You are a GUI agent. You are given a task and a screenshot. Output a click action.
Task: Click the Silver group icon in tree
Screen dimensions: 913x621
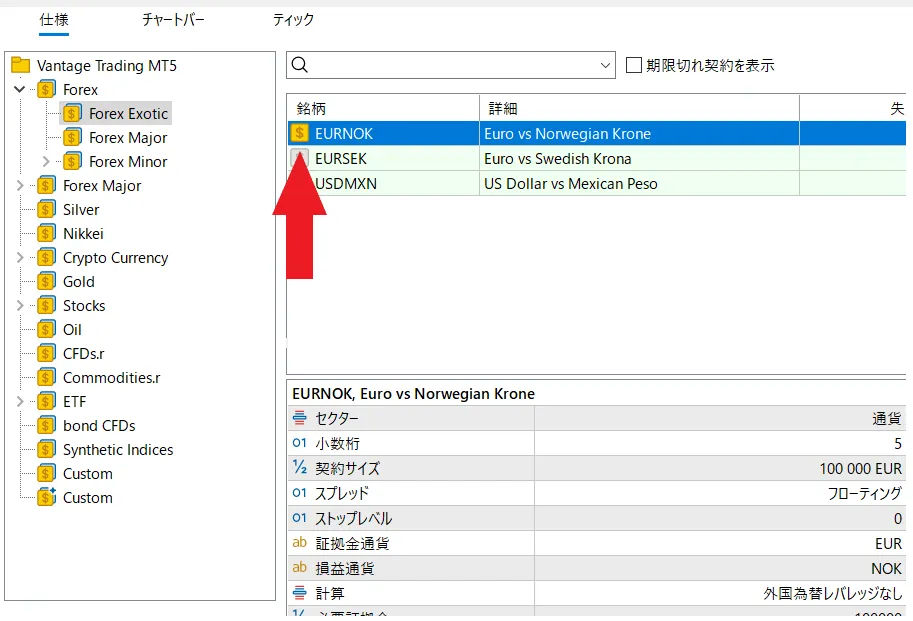point(46,210)
